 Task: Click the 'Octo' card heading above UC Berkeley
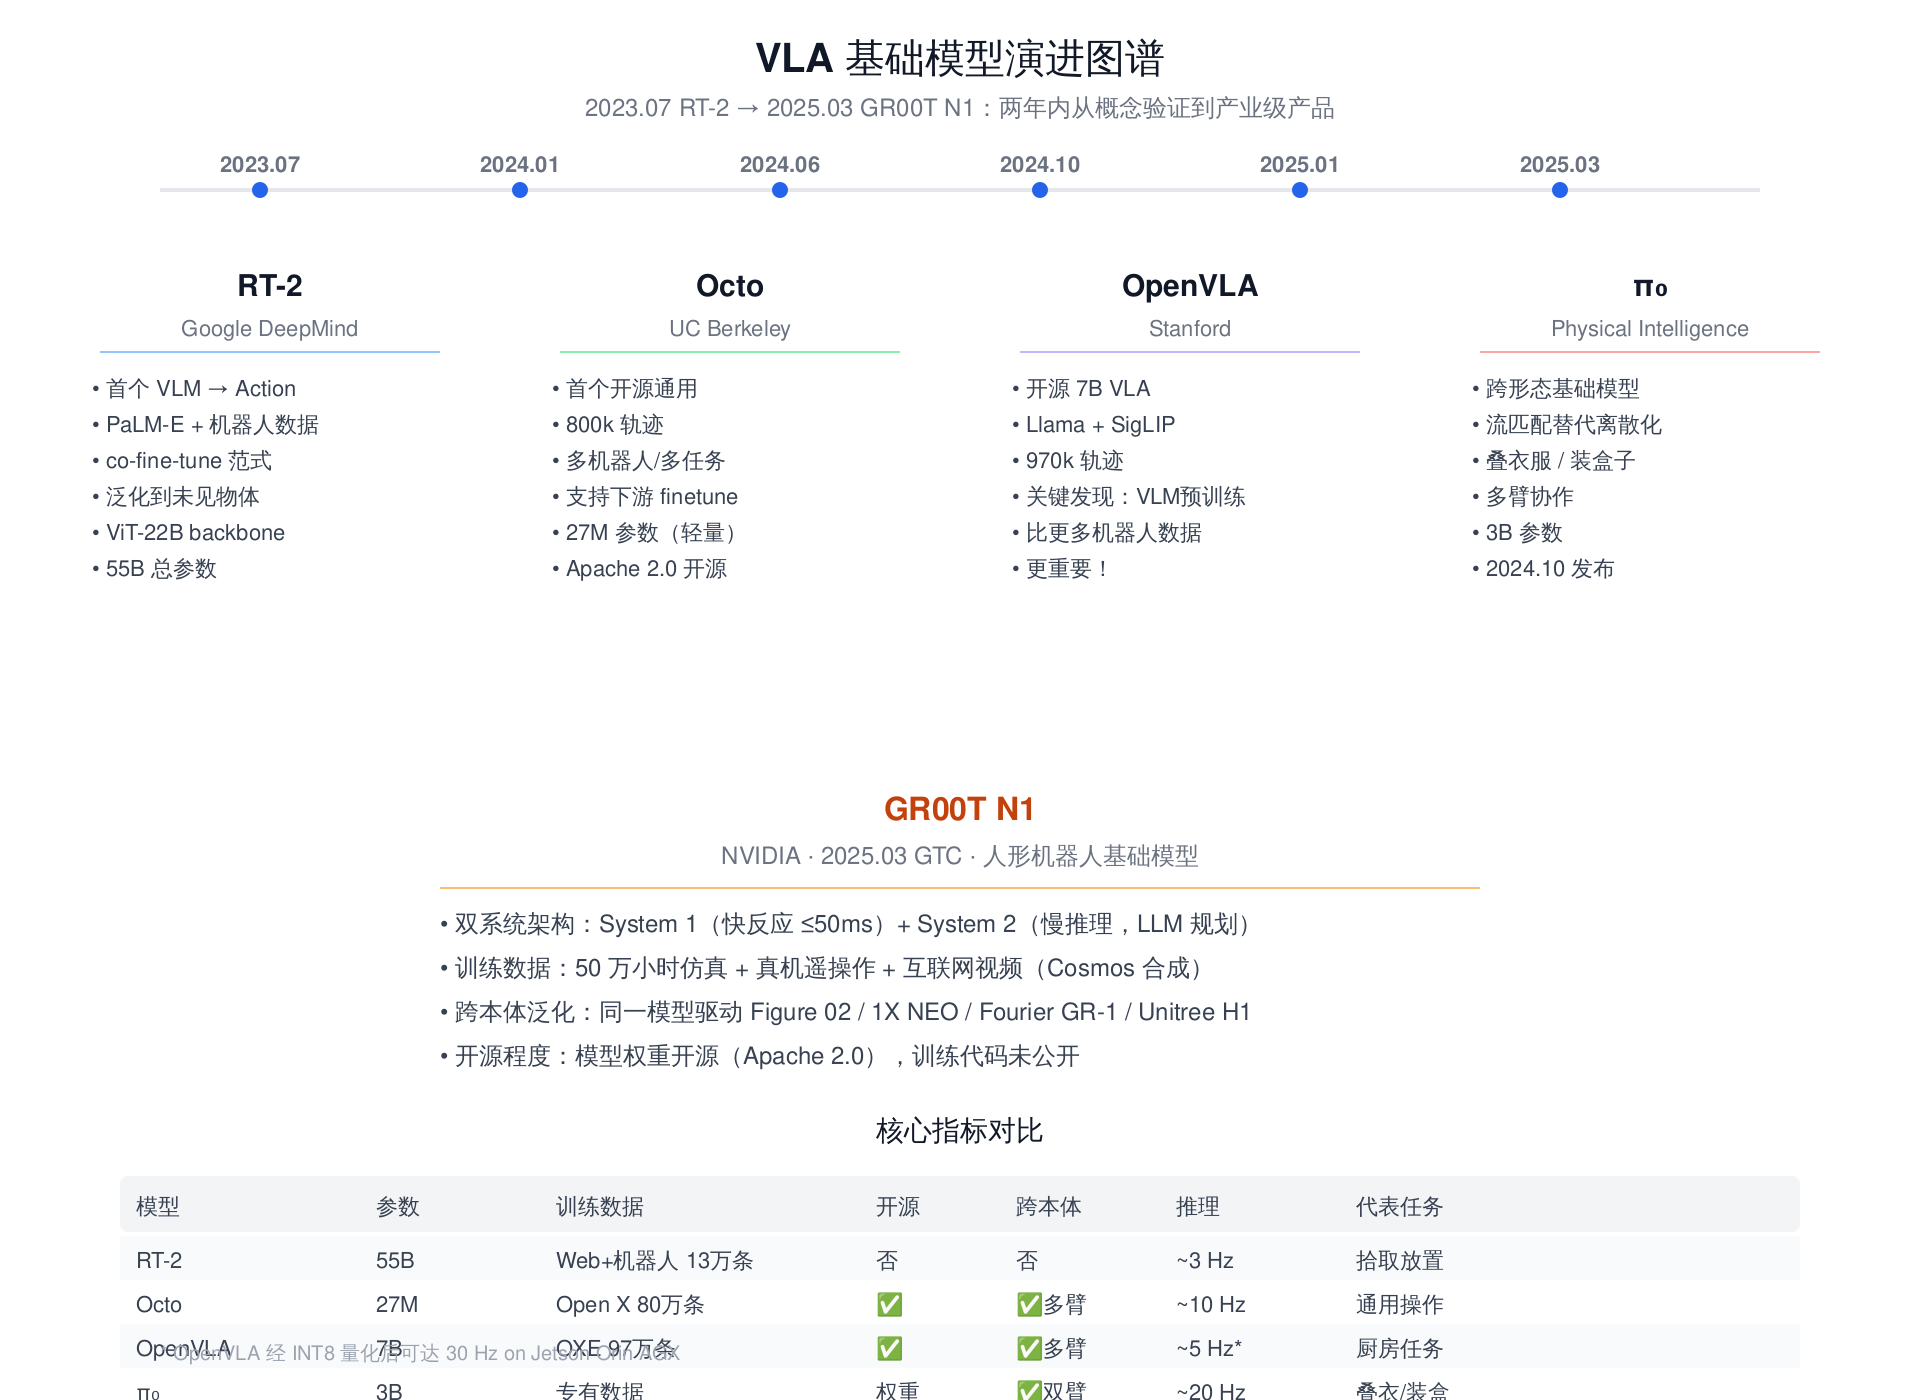coord(730,286)
